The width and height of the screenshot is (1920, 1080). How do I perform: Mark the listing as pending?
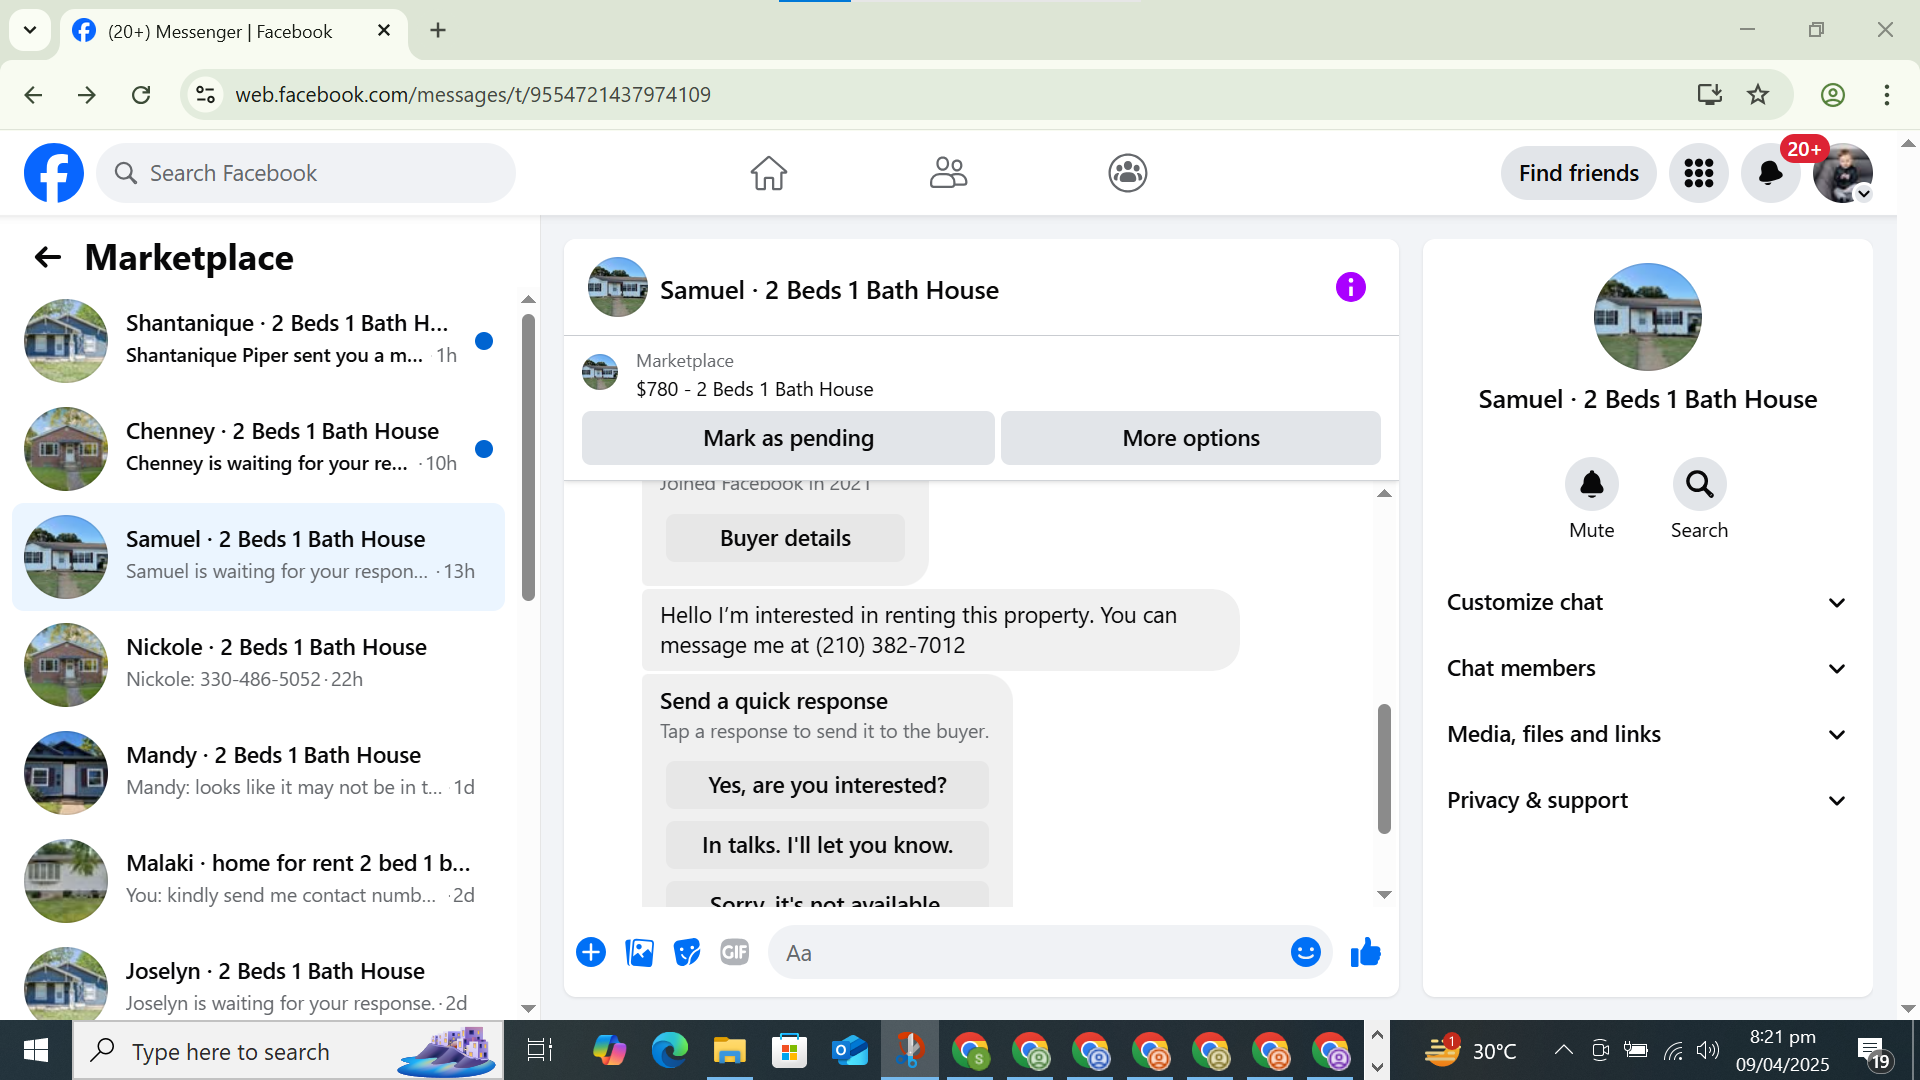[x=788, y=438]
